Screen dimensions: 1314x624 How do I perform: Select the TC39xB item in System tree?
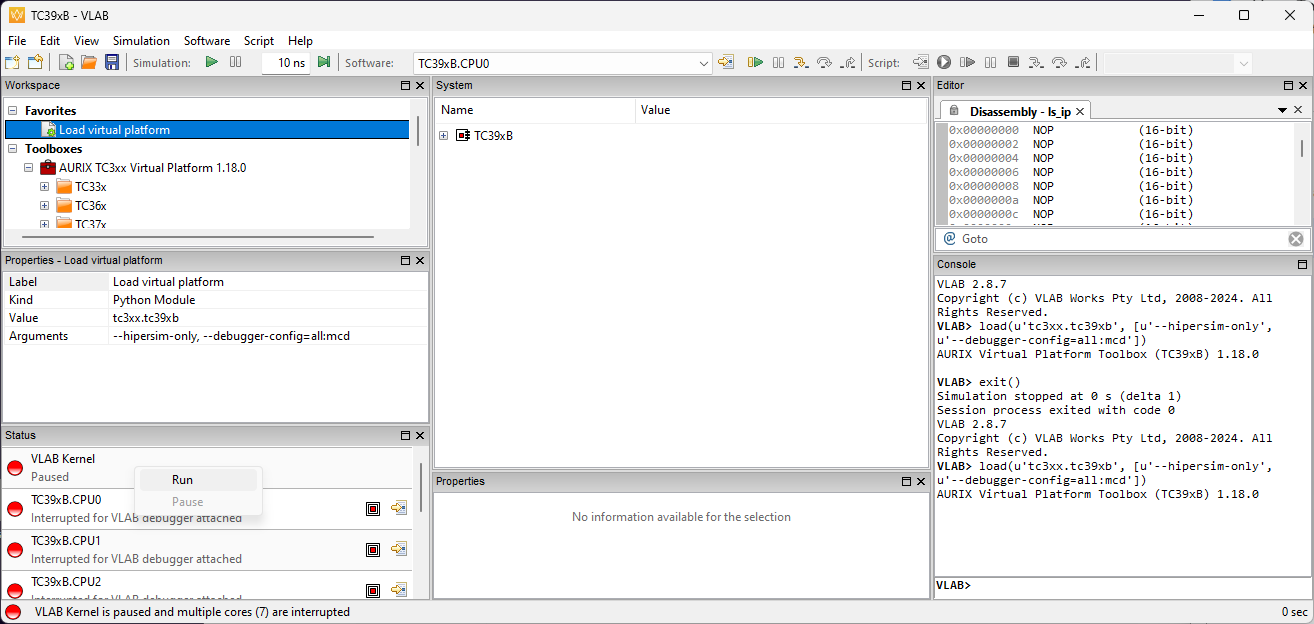point(493,135)
